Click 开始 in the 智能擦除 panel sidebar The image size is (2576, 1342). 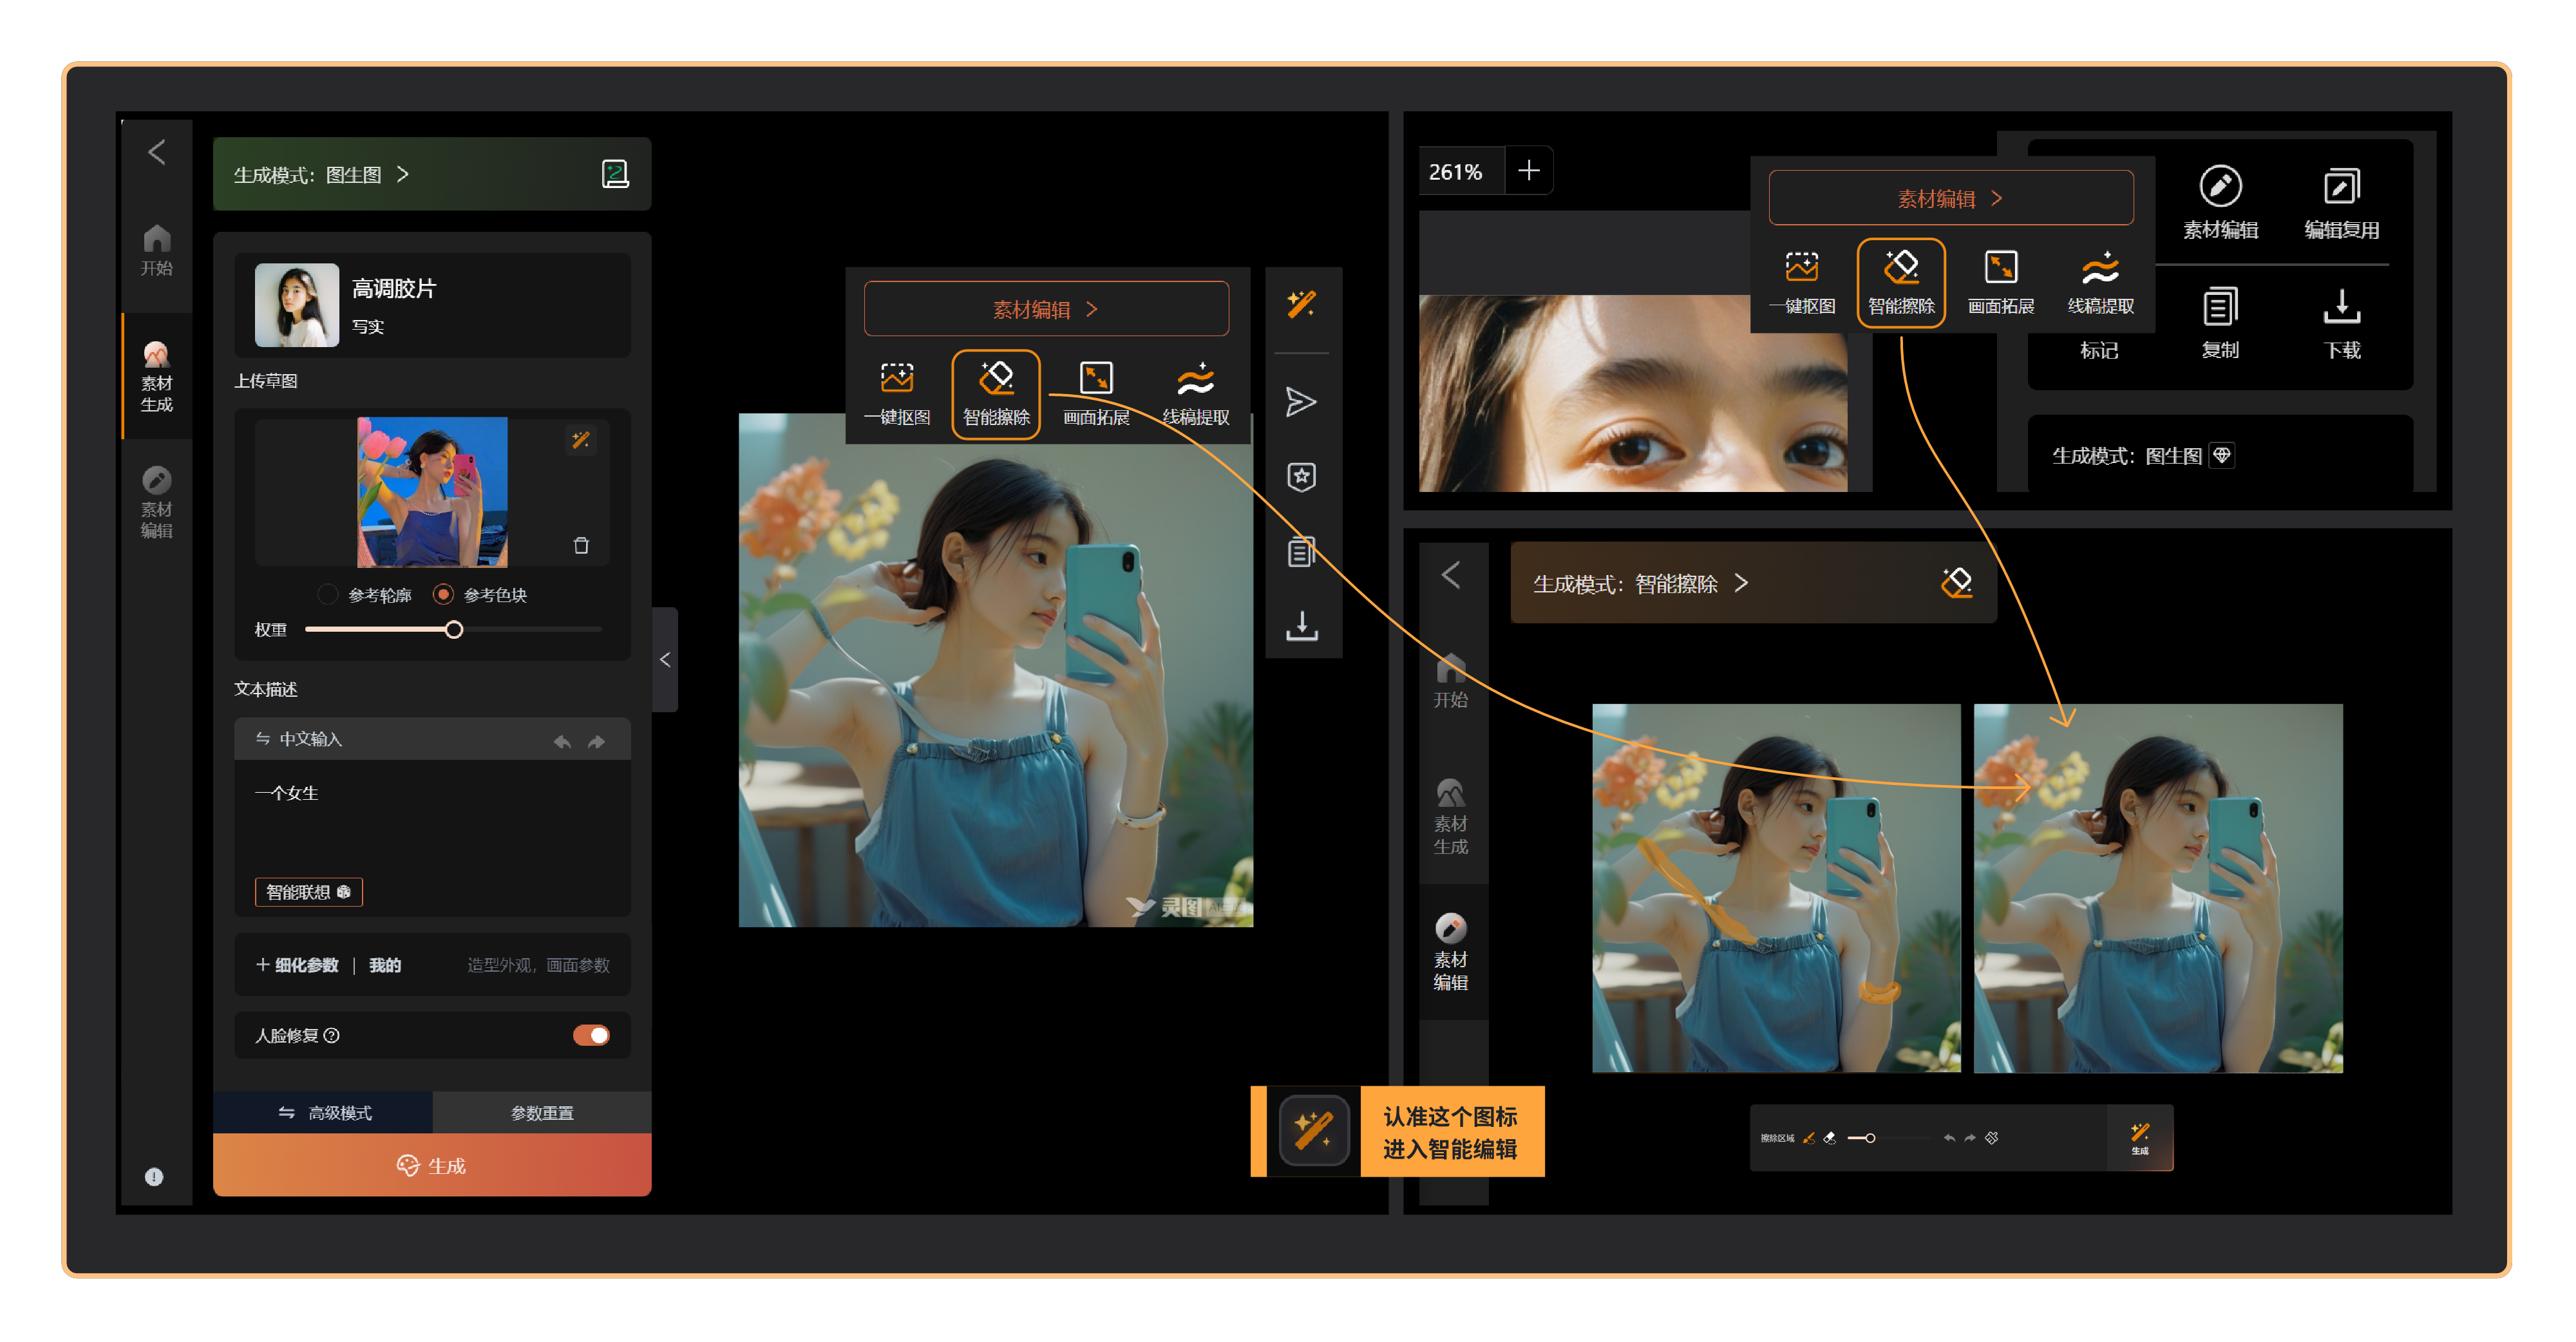tap(1451, 681)
